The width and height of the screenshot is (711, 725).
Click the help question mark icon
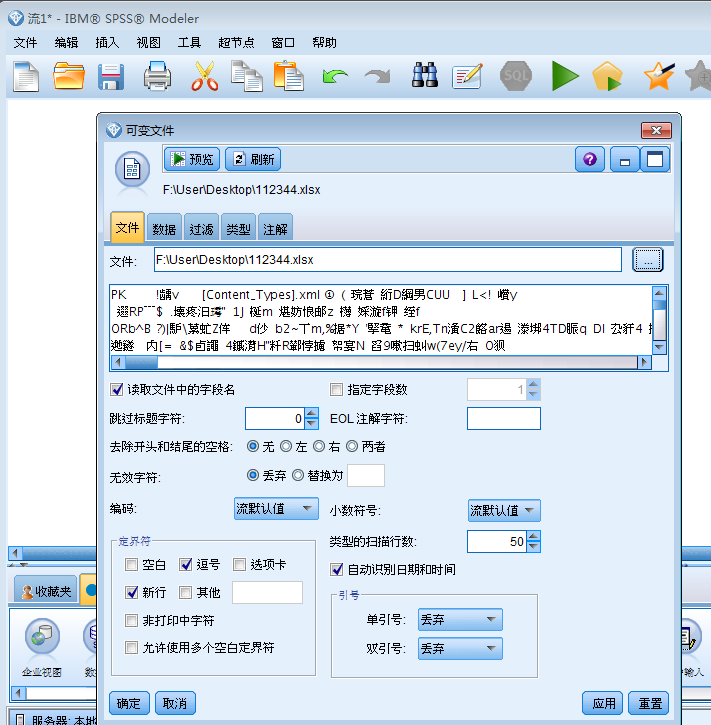(x=589, y=160)
